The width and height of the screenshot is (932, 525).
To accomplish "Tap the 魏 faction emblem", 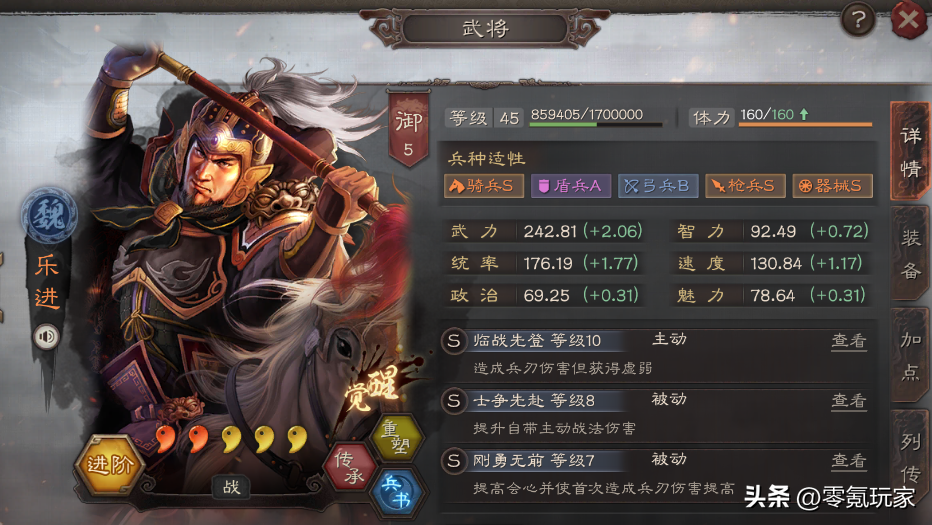I will pyautogui.click(x=49, y=215).
